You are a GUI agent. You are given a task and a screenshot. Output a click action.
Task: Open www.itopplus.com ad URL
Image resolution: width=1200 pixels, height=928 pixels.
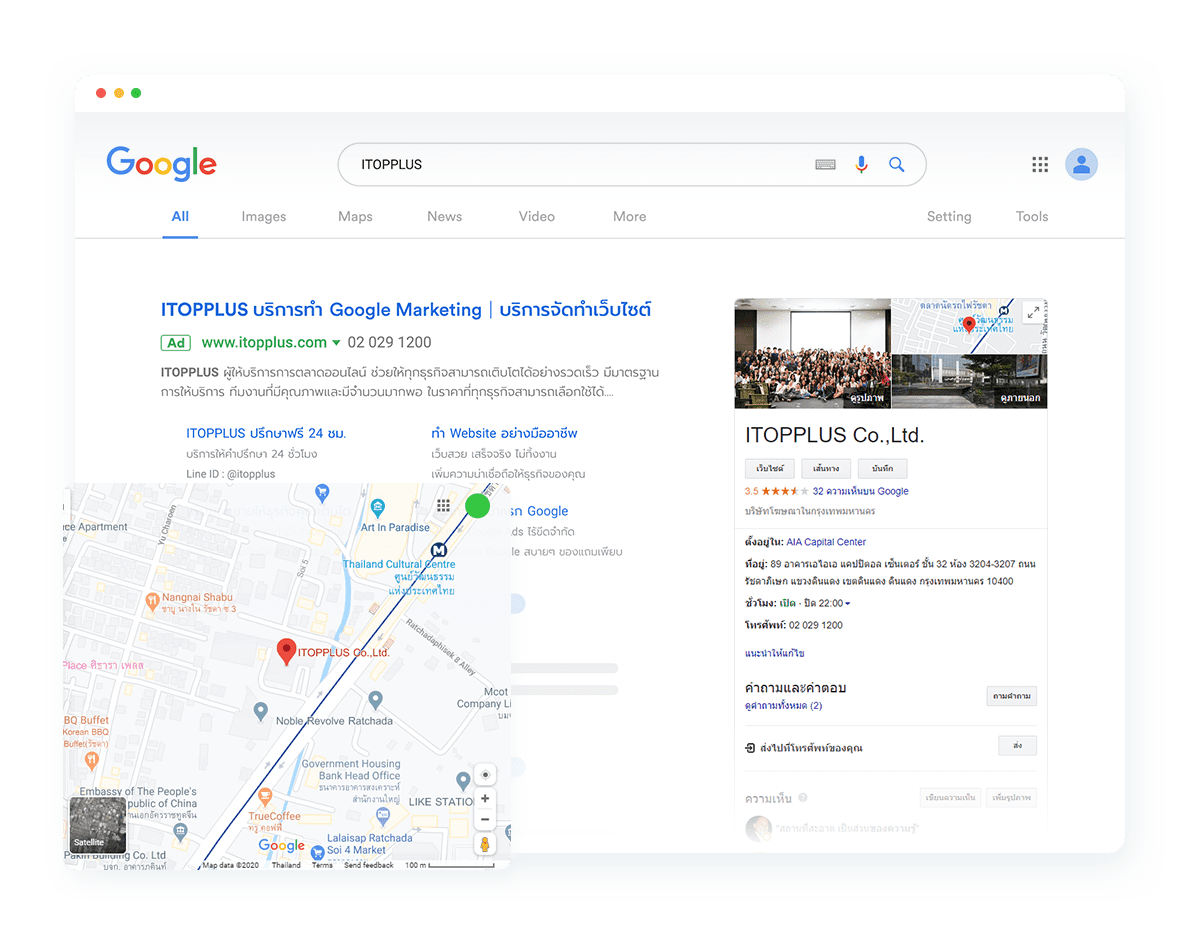tap(264, 342)
